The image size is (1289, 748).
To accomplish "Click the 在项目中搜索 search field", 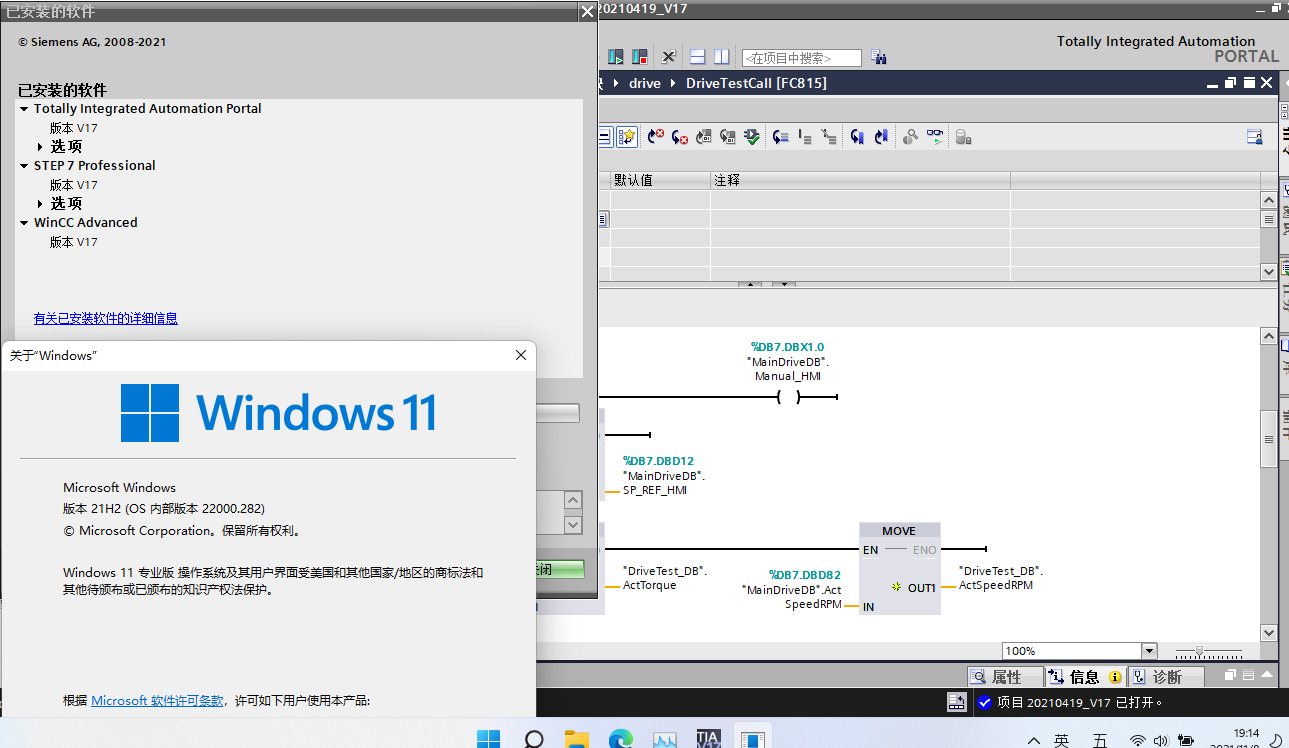I will coord(801,58).
